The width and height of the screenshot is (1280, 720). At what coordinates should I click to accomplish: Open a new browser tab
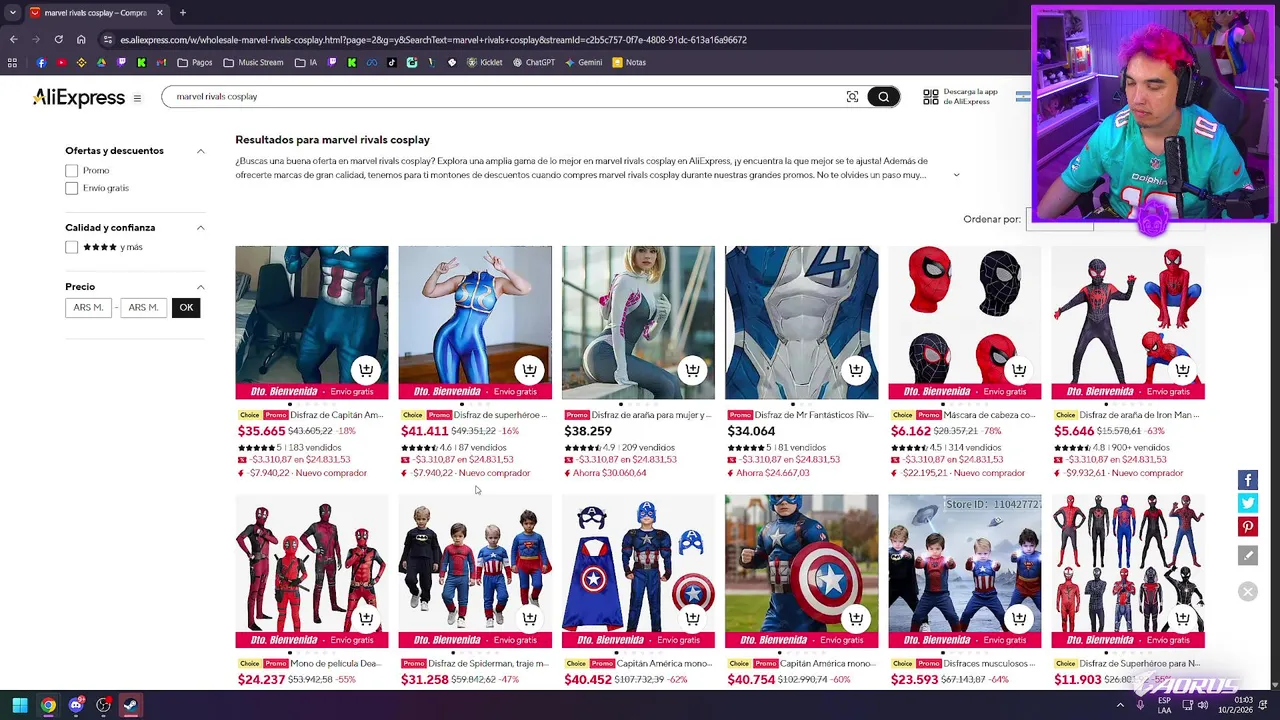tap(183, 13)
